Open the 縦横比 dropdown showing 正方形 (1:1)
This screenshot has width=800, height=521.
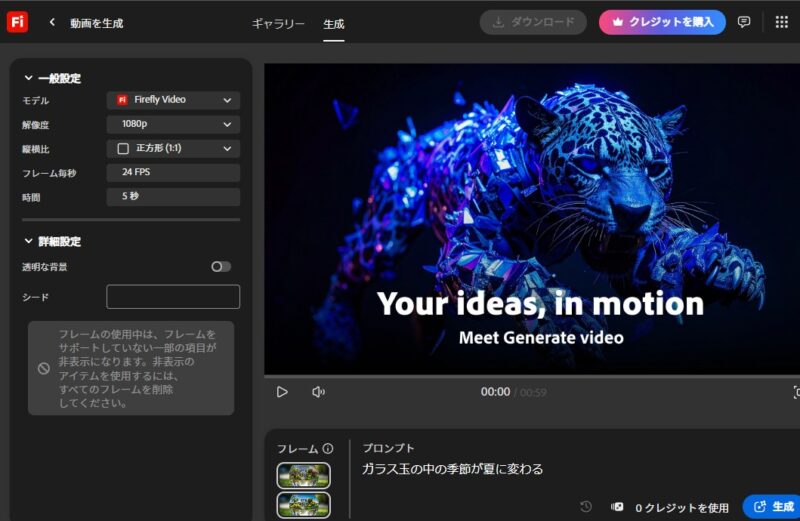pos(173,148)
